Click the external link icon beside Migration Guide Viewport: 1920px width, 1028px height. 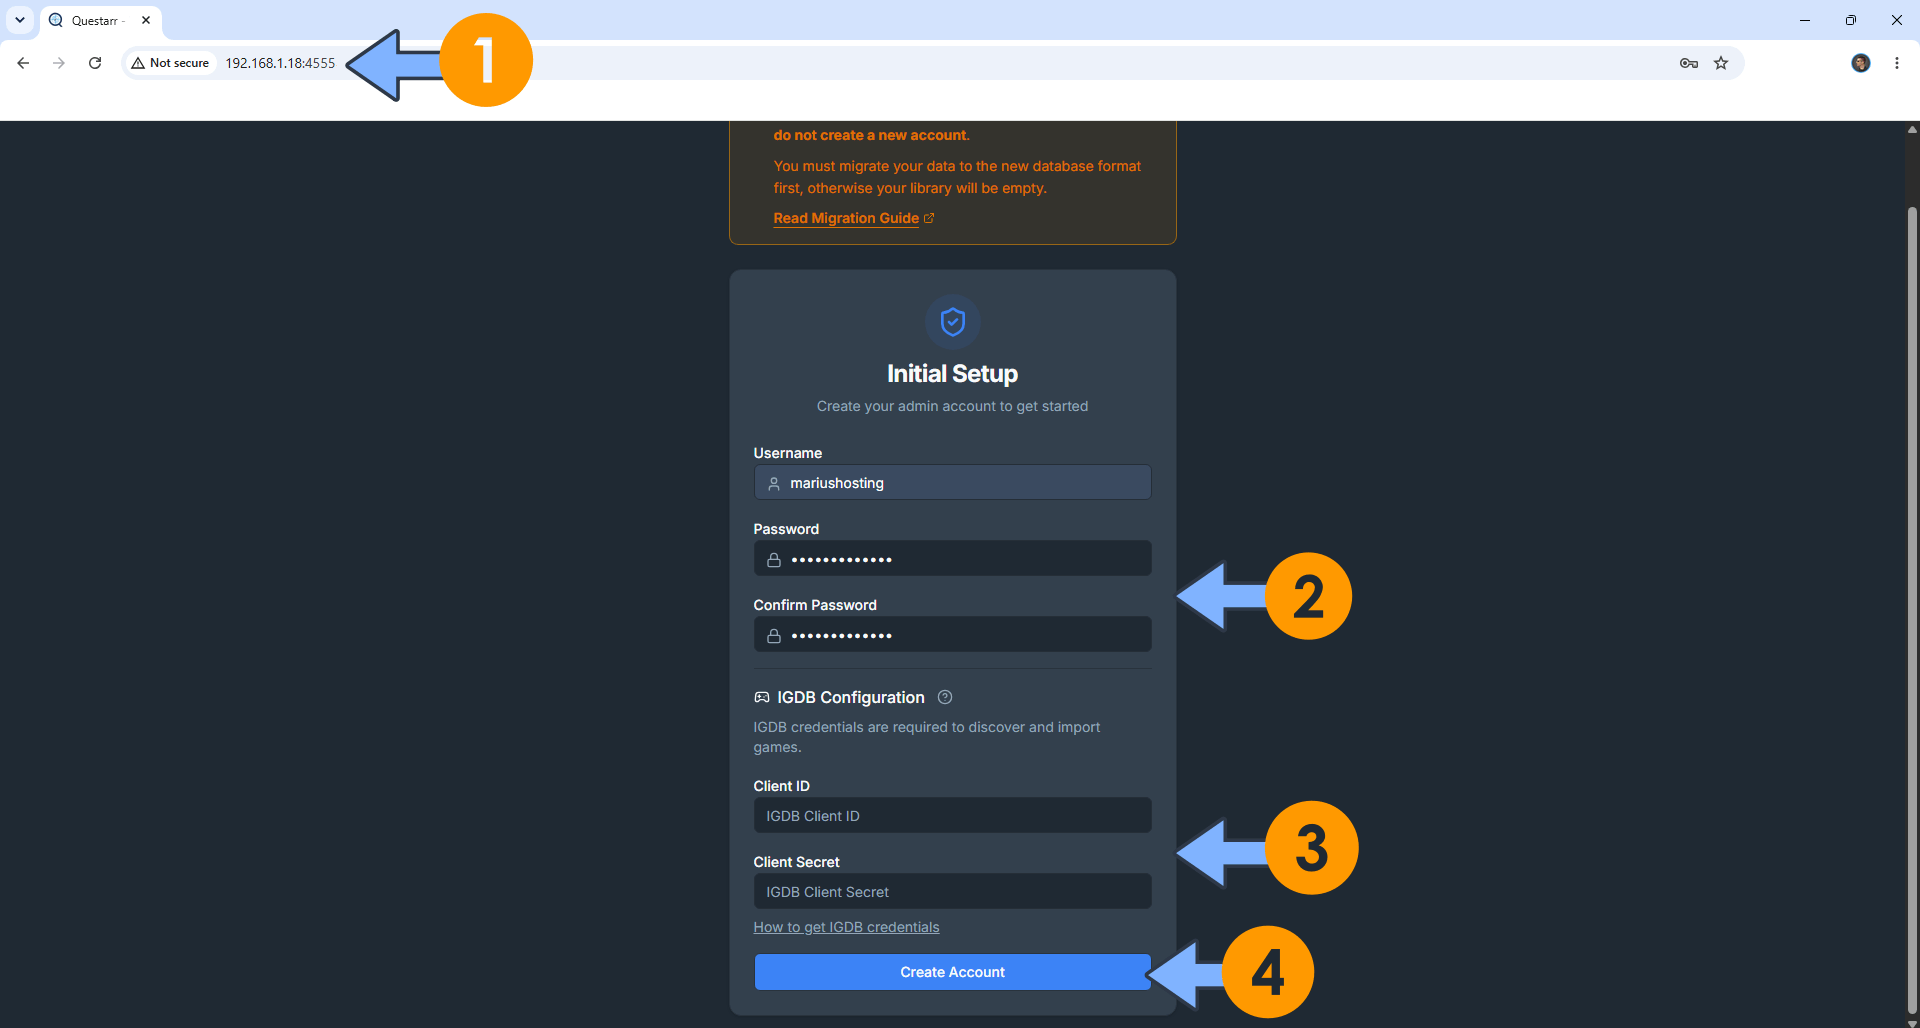click(929, 218)
